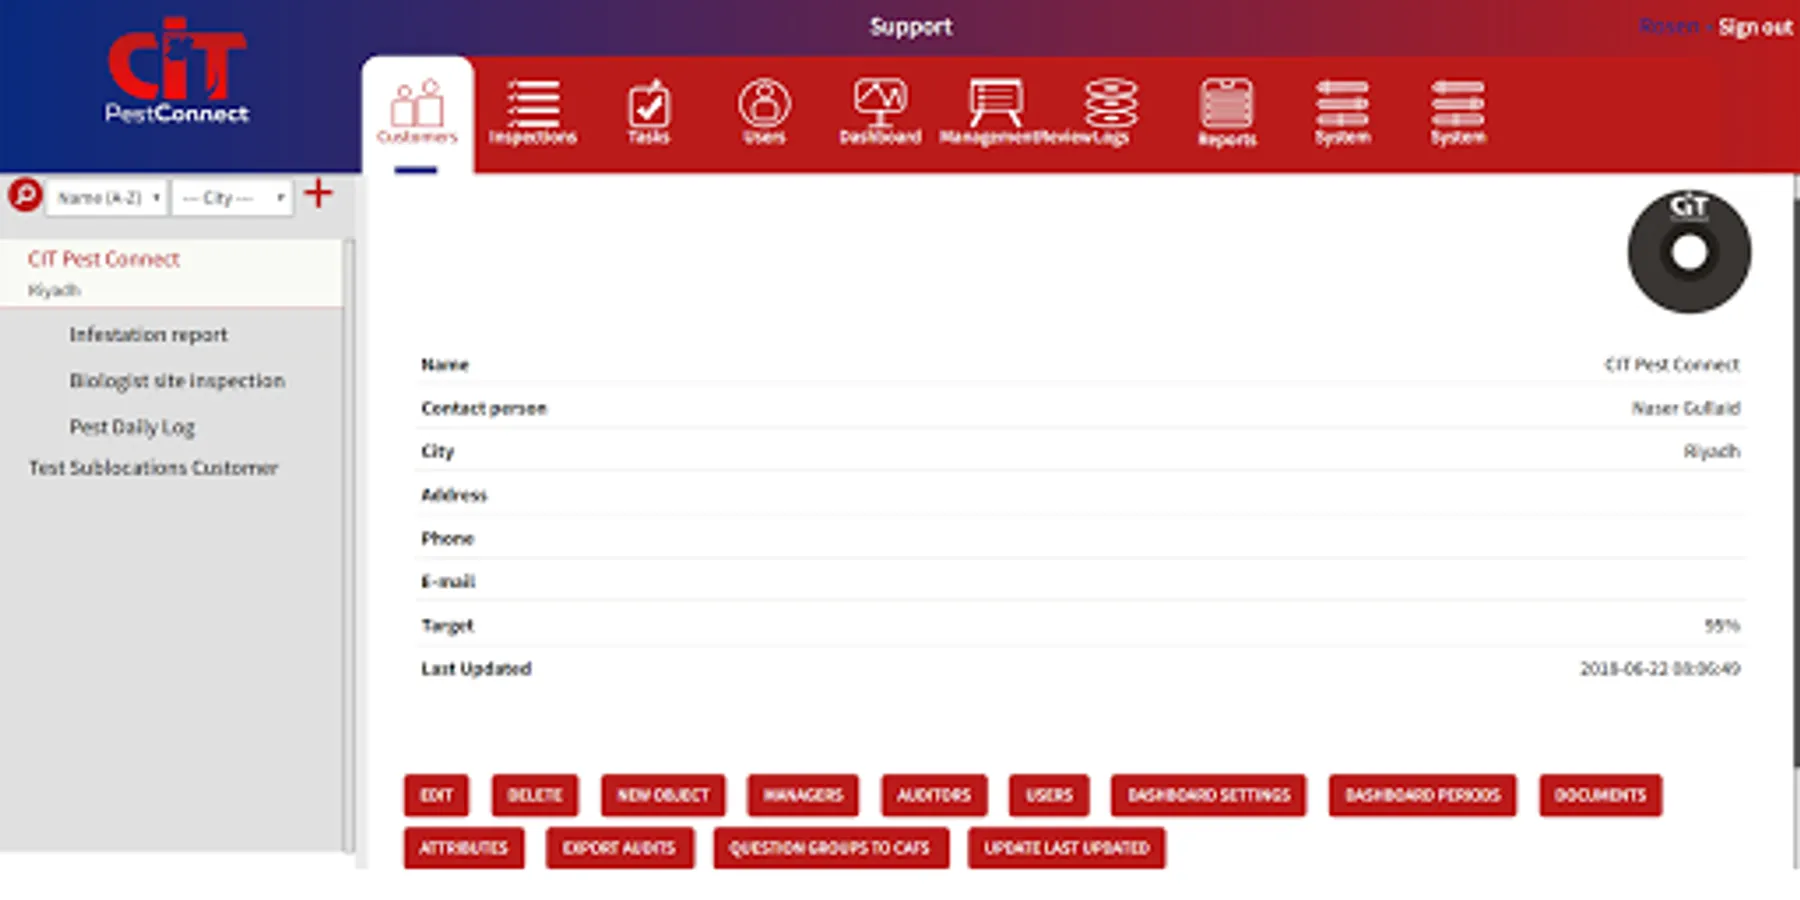
Task: Click the Users button below details
Action: coord(1049,795)
